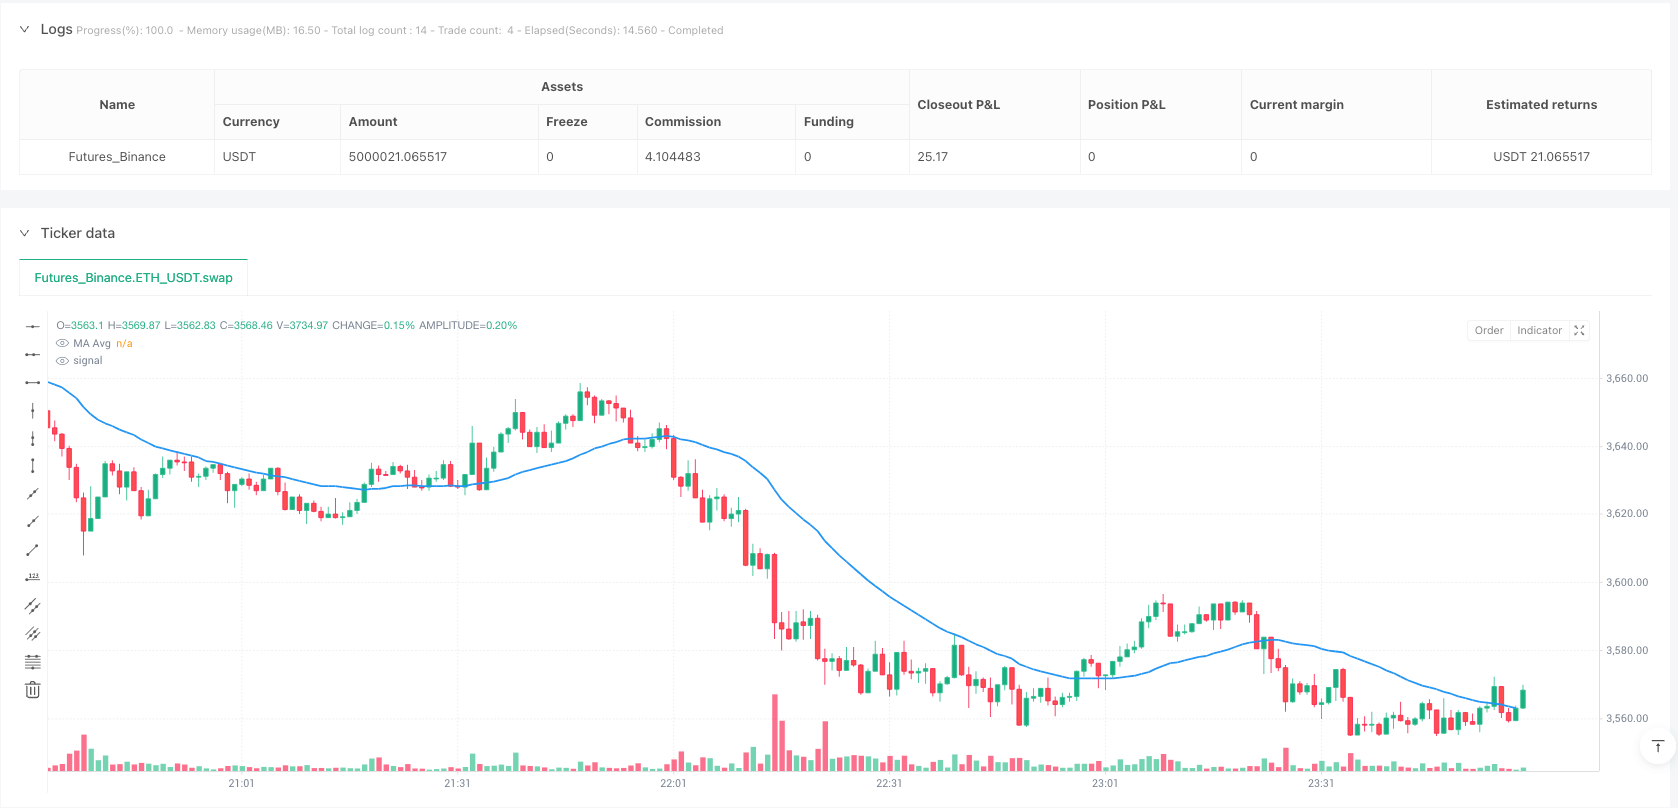Viewport: 1678px width, 808px height.
Task: Collapse the Logs section
Action: (x=25, y=30)
